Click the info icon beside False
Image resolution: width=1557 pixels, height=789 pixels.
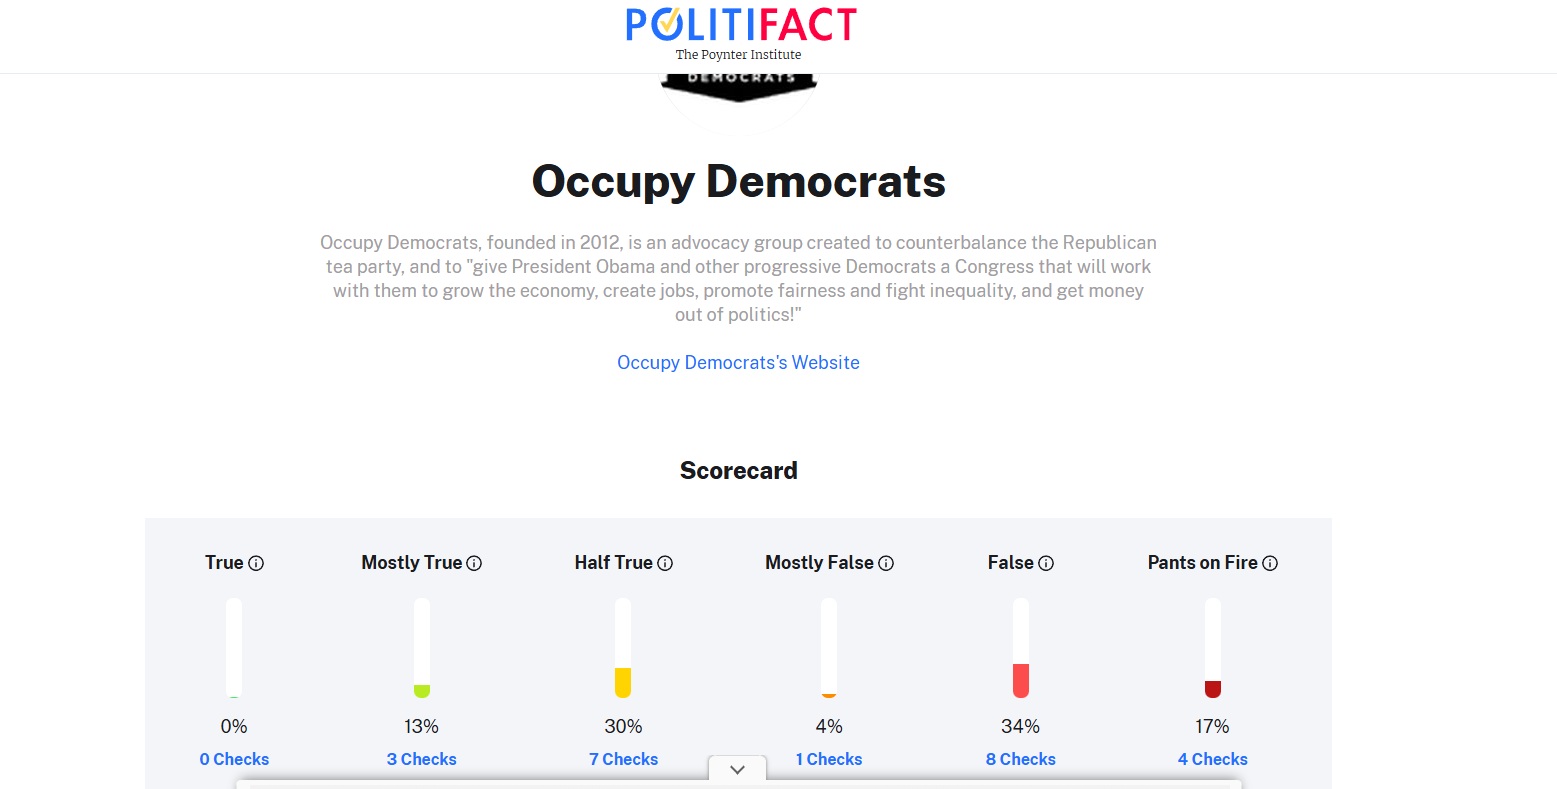[1046, 563]
